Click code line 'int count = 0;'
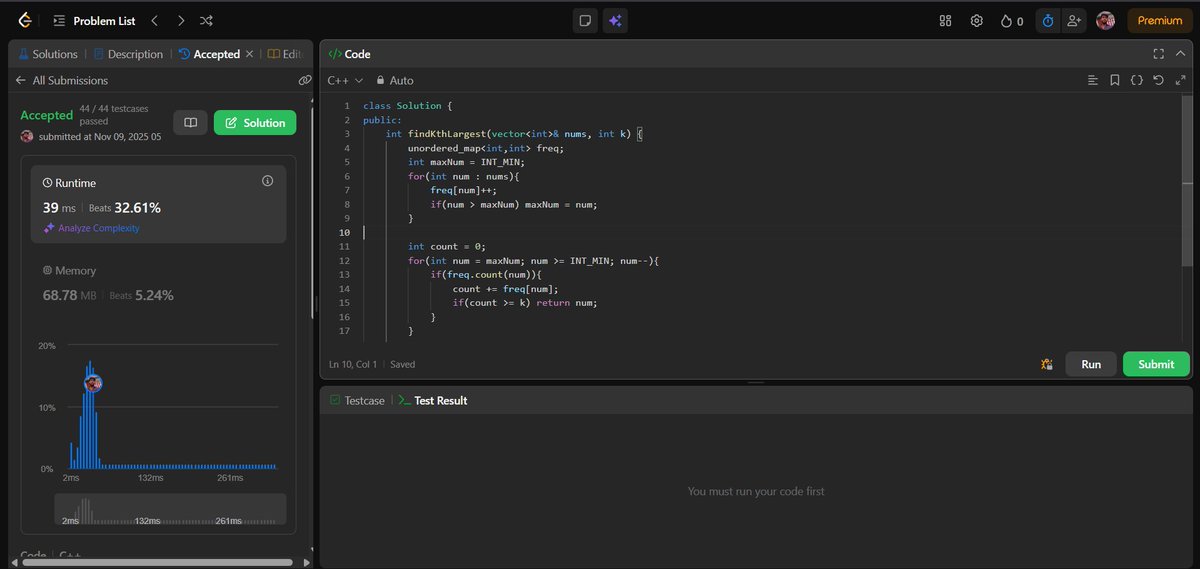Screen dimensions: 1200x569 click(x=446, y=246)
